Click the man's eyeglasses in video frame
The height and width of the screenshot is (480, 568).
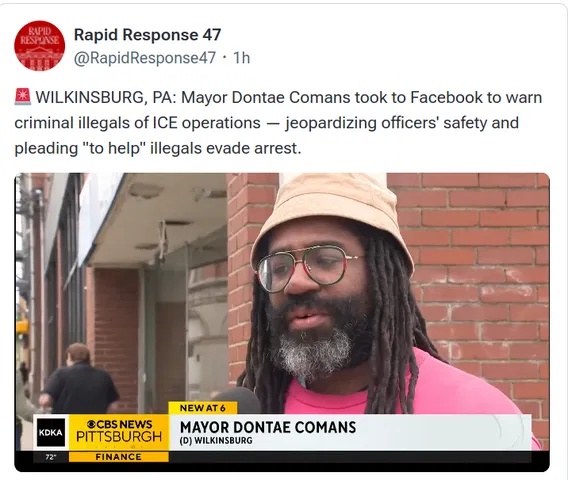308,266
